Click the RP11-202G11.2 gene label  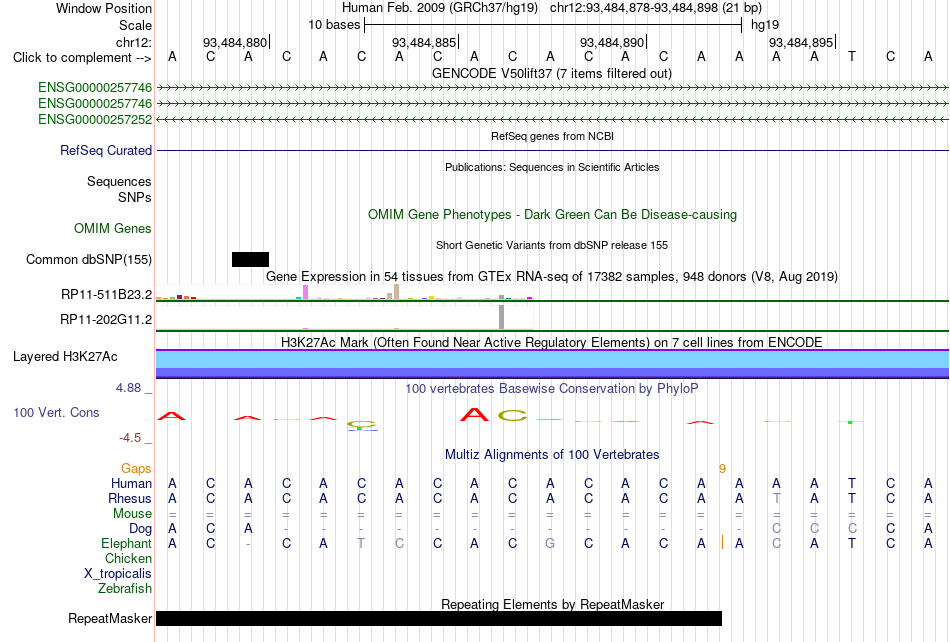click(106, 319)
